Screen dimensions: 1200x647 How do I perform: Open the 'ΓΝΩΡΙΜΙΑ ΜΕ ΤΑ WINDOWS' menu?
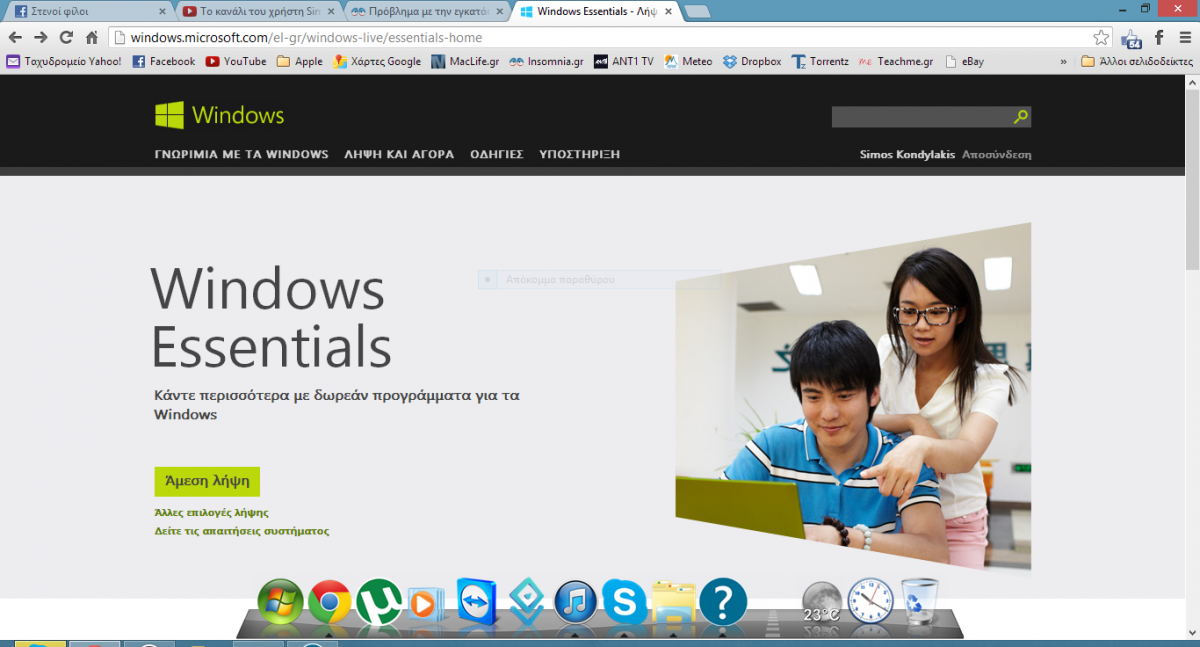241,154
